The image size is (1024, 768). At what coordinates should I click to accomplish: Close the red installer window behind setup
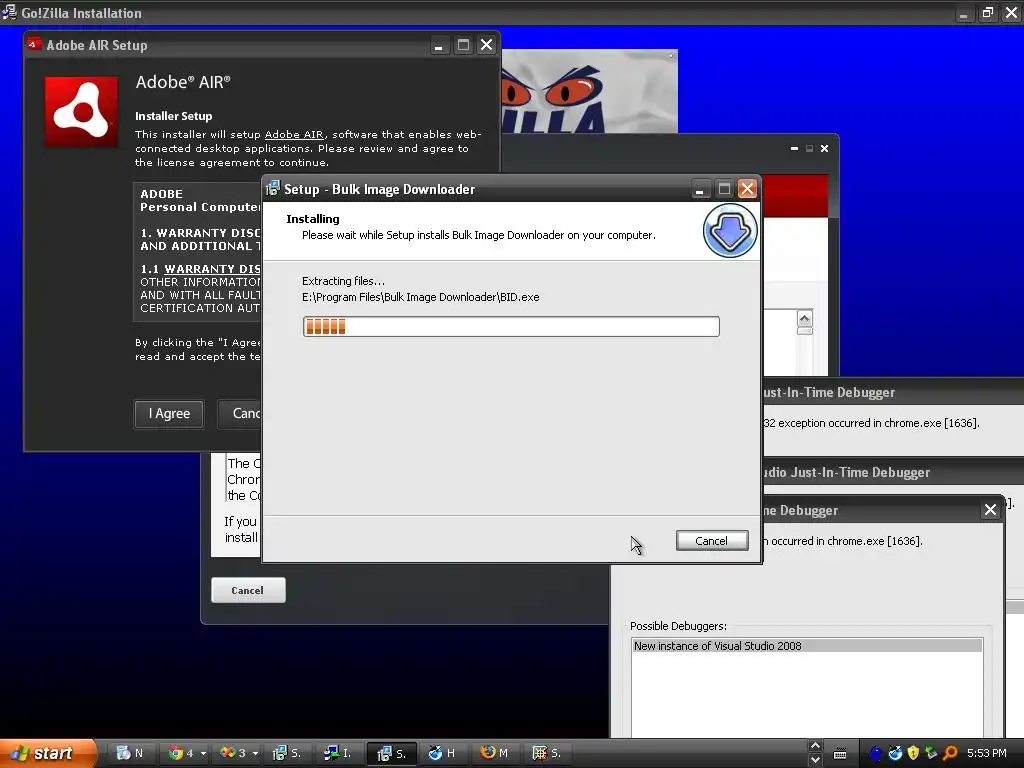pyautogui.click(x=824, y=149)
